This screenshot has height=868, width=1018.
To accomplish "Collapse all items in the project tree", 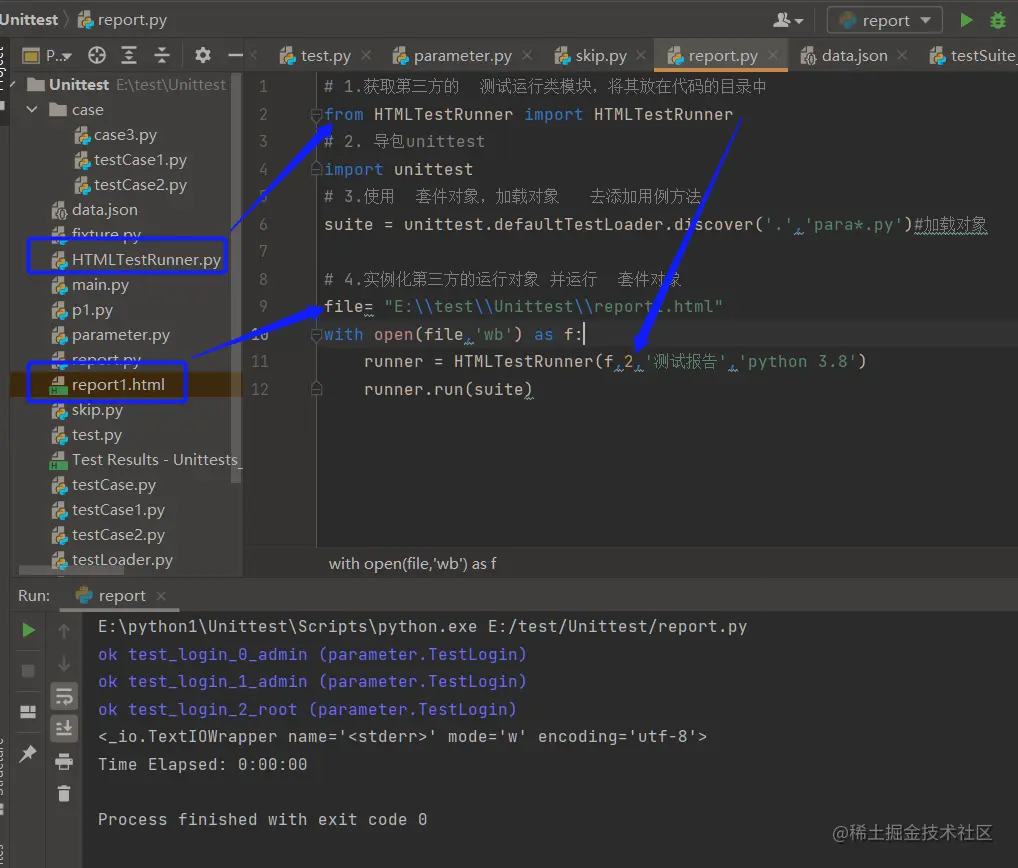I will click(162, 56).
